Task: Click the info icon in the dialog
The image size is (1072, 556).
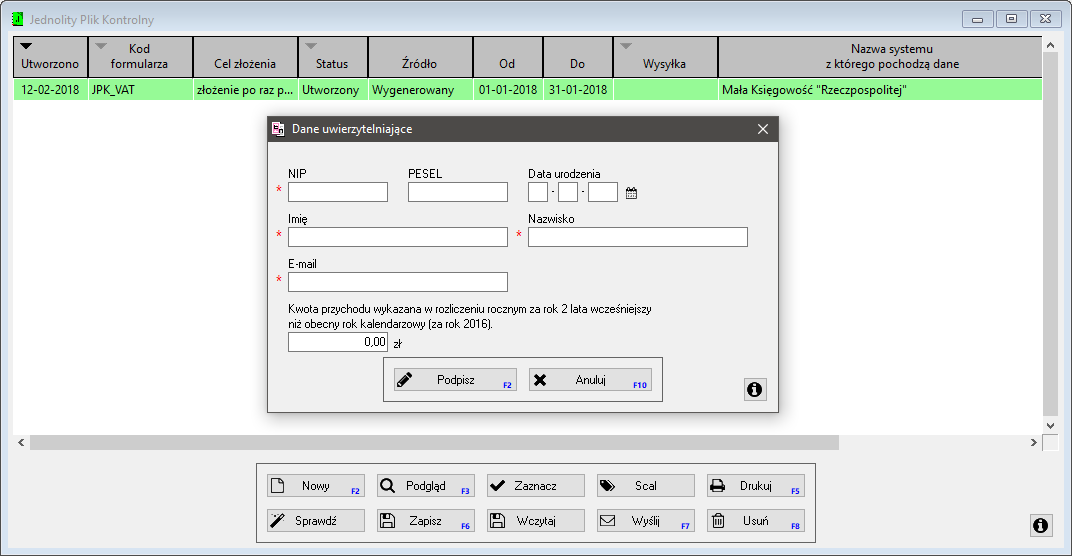Action: (755, 390)
